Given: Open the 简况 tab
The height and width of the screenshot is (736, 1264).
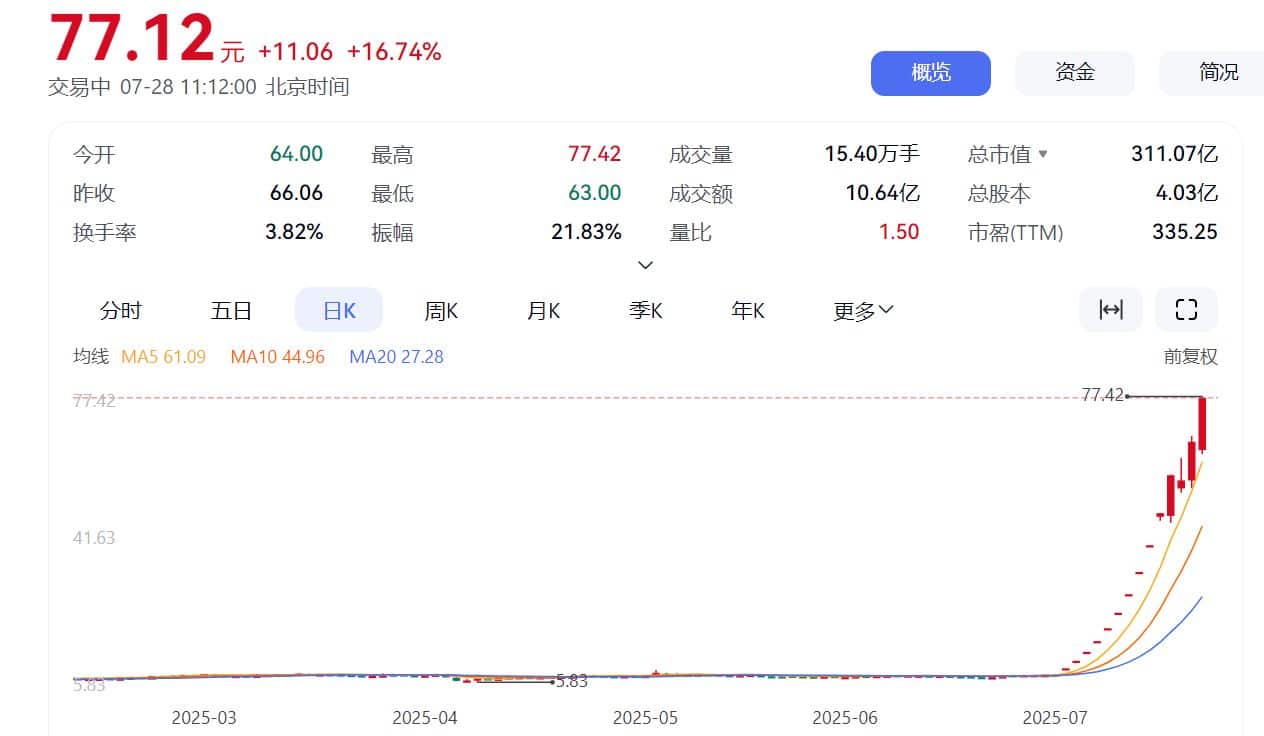Looking at the screenshot, I should [x=1218, y=73].
